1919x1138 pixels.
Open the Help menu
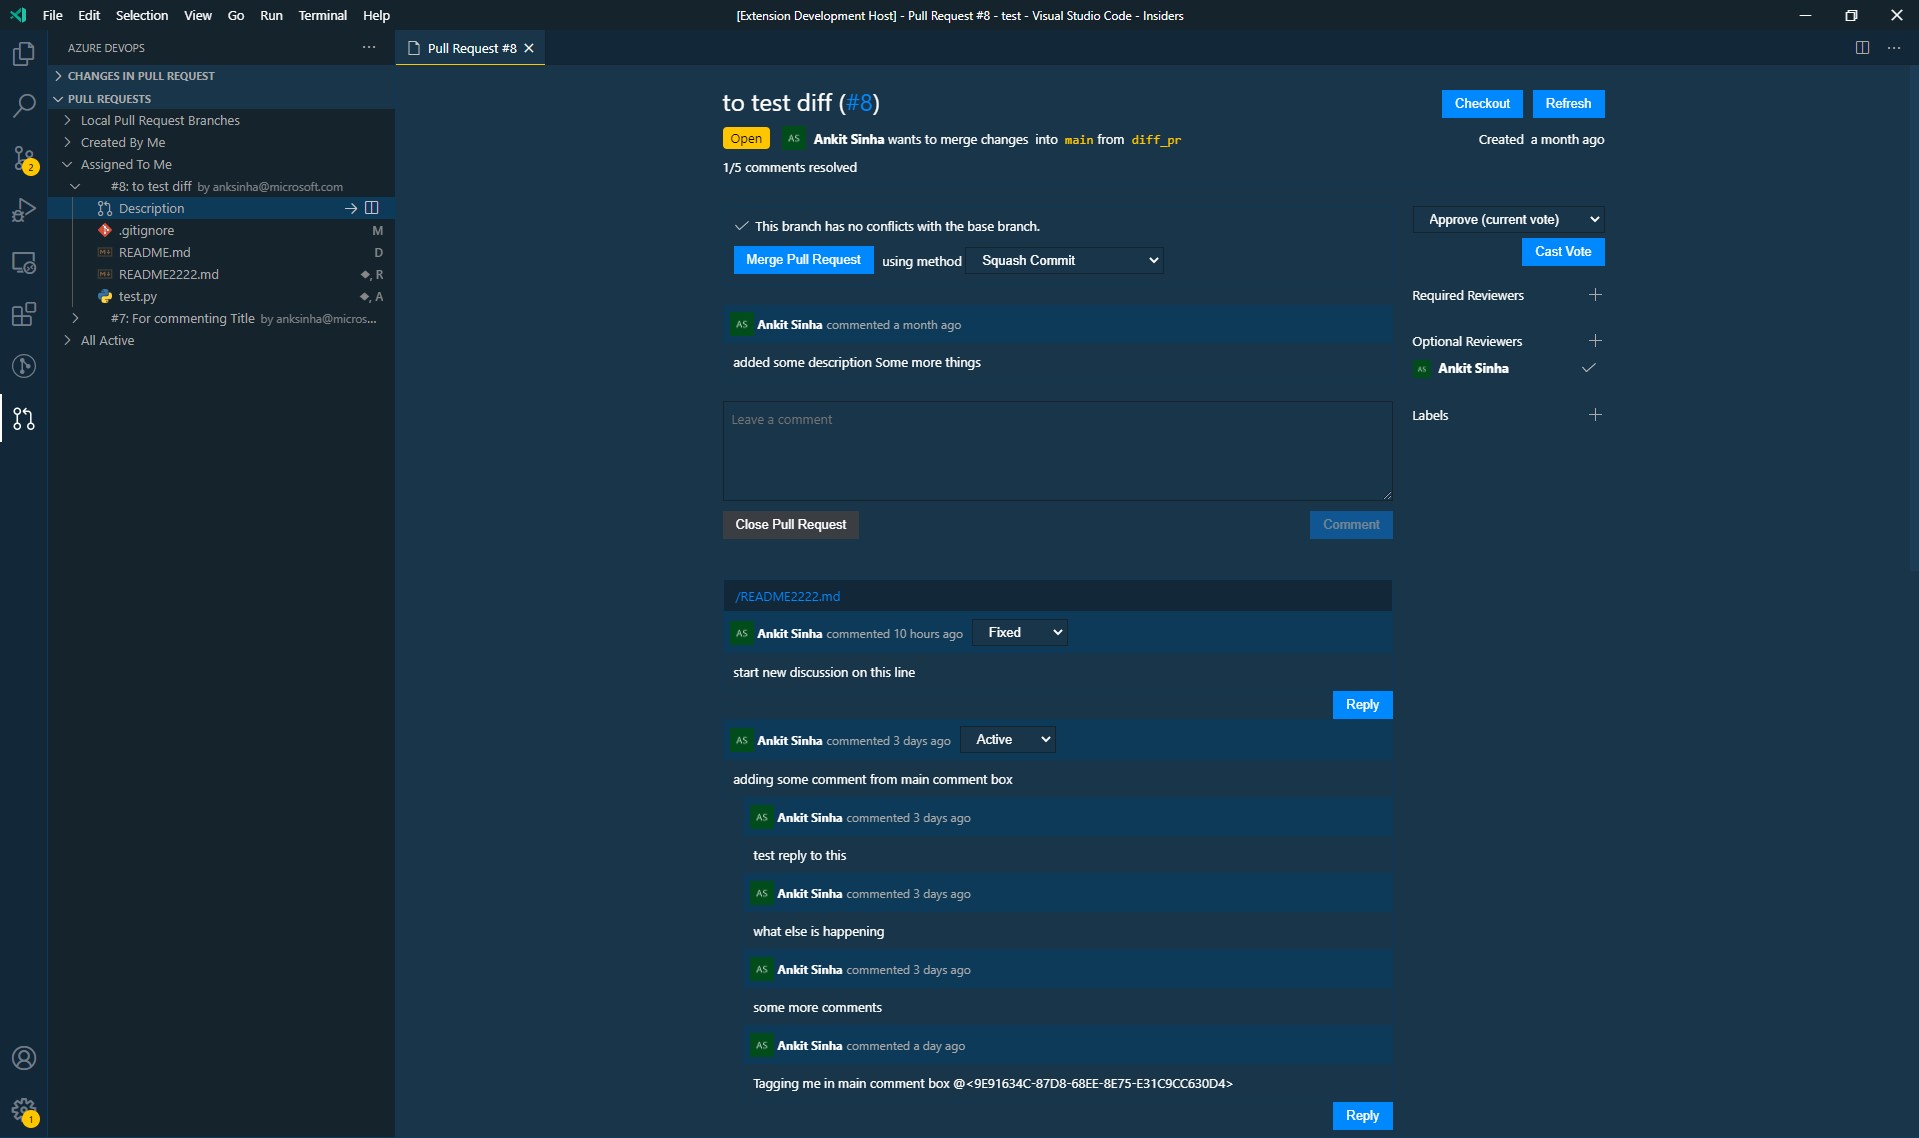click(376, 15)
